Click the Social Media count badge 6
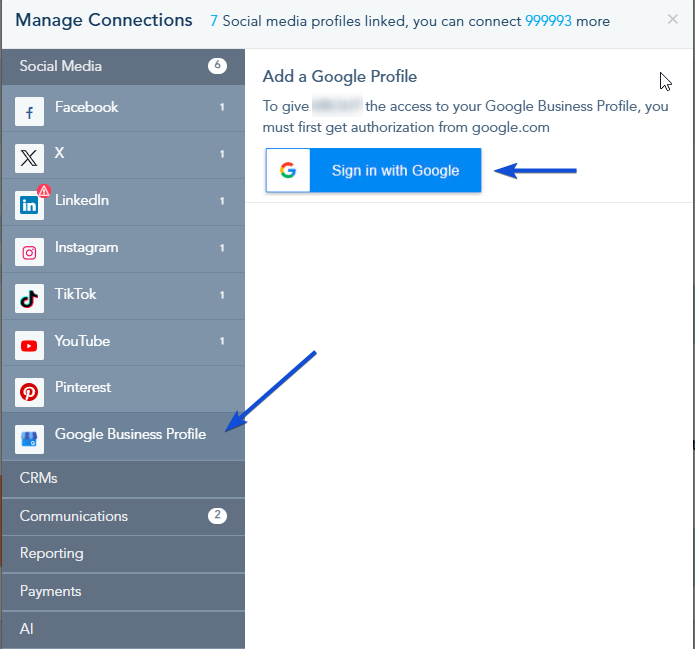Image resolution: width=695 pixels, height=649 pixels. click(x=217, y=66)
